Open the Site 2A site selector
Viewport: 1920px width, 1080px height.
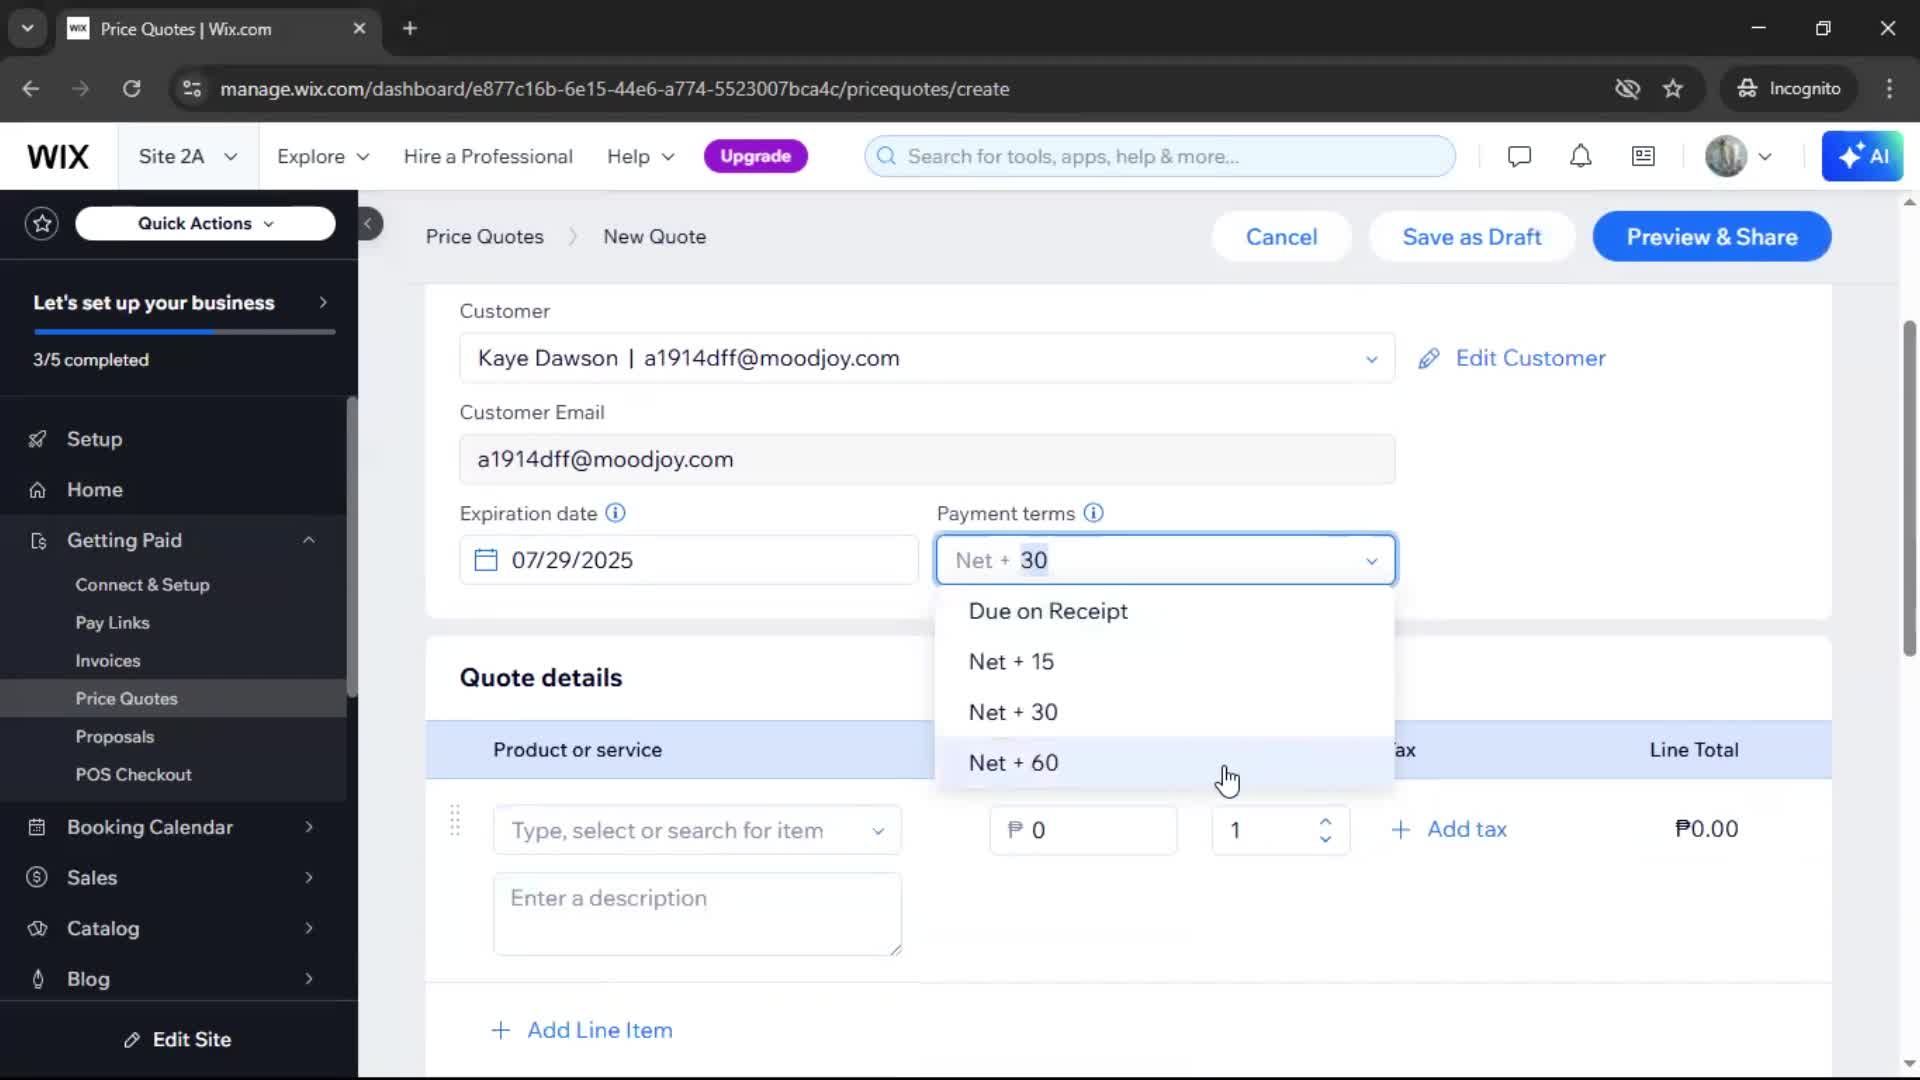(x=188, y=156)
